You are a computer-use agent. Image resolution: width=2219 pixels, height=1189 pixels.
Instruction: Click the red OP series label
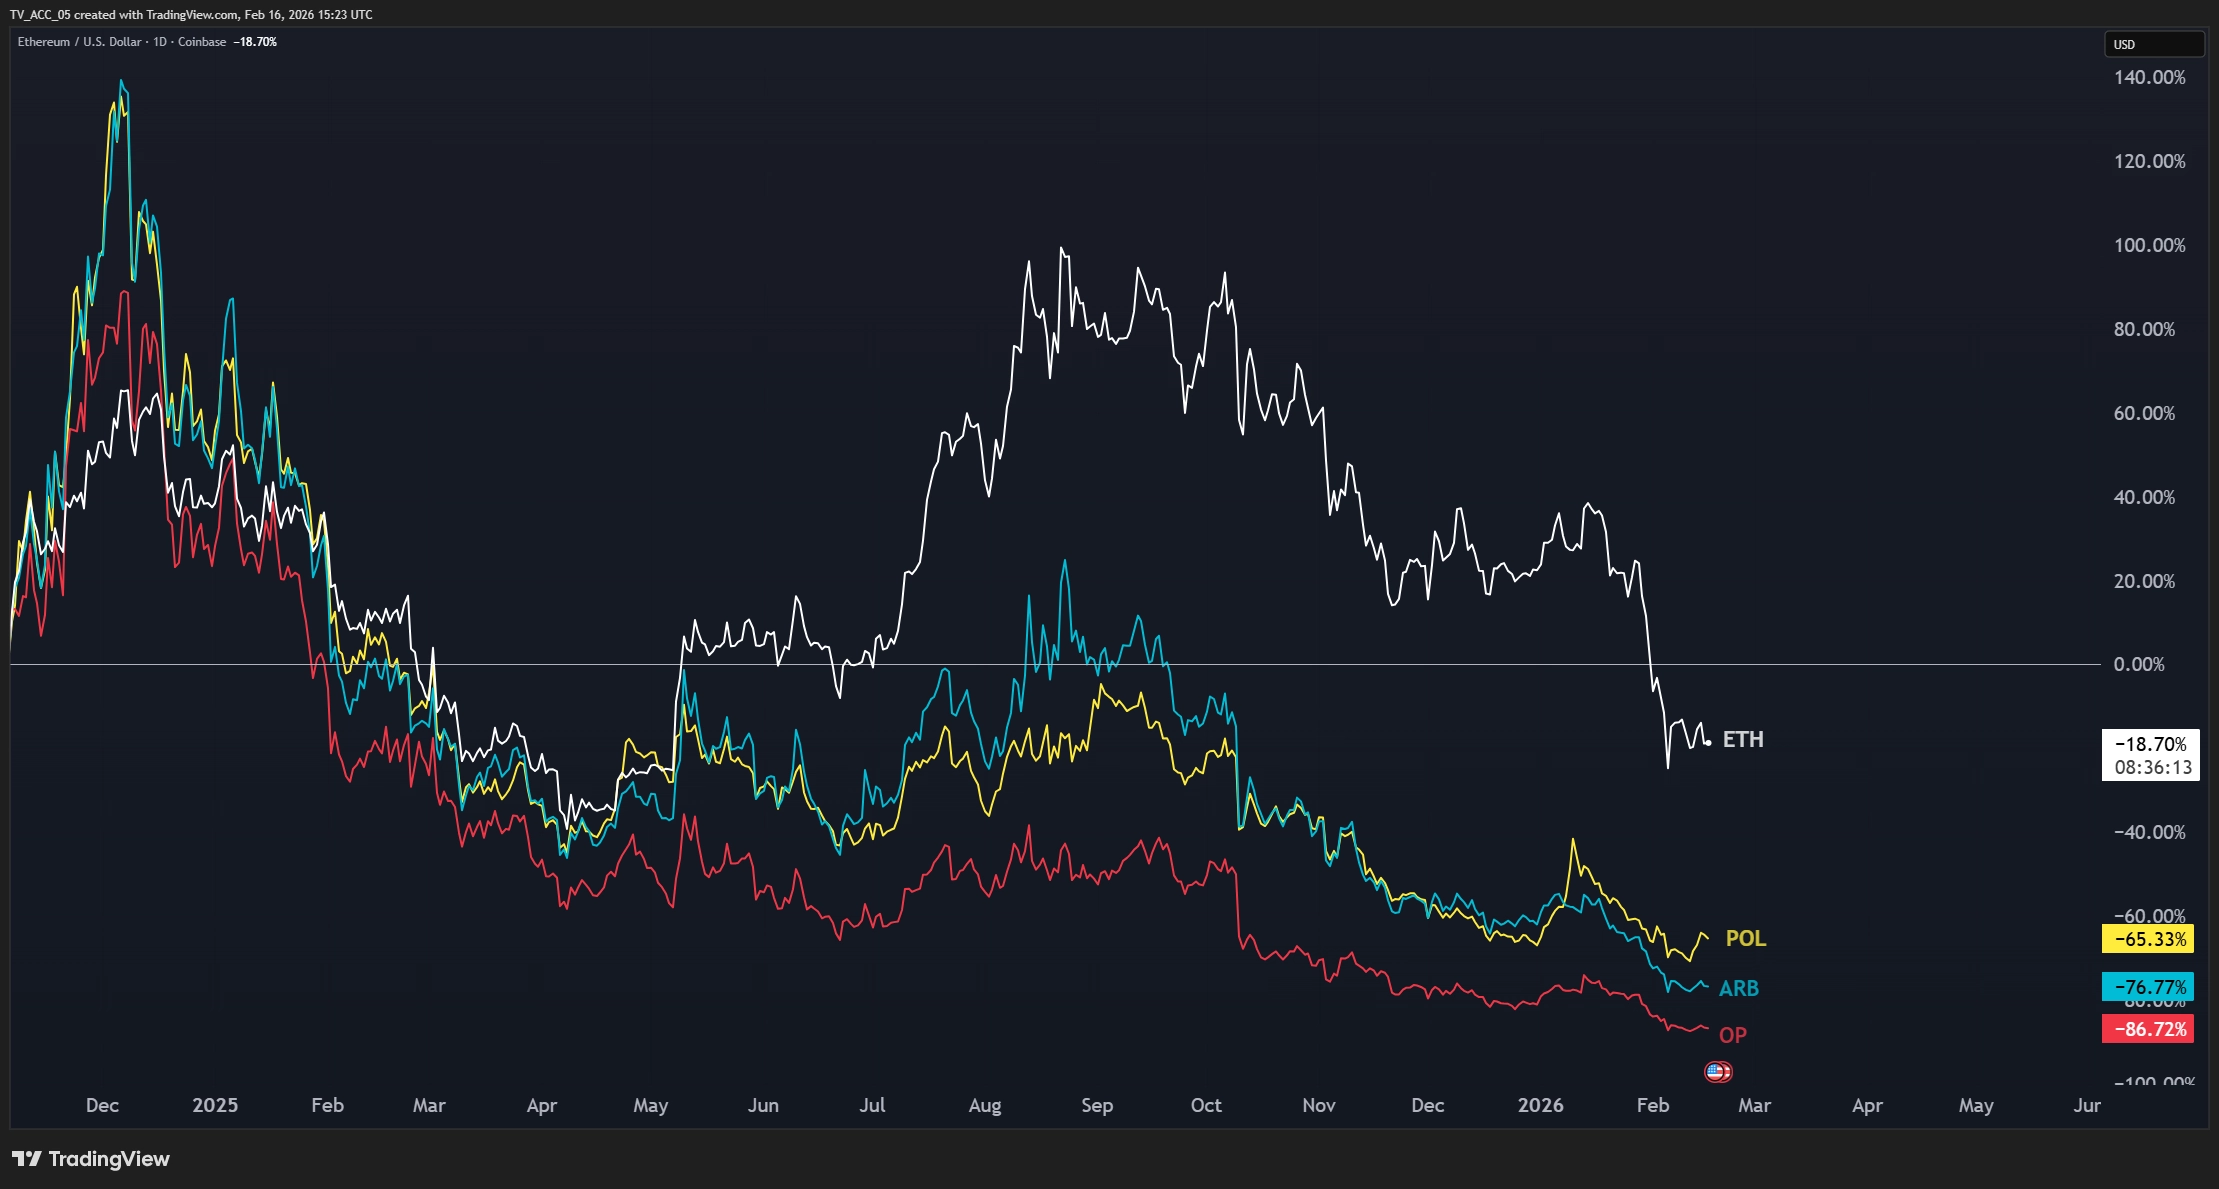point(1733,1035)
